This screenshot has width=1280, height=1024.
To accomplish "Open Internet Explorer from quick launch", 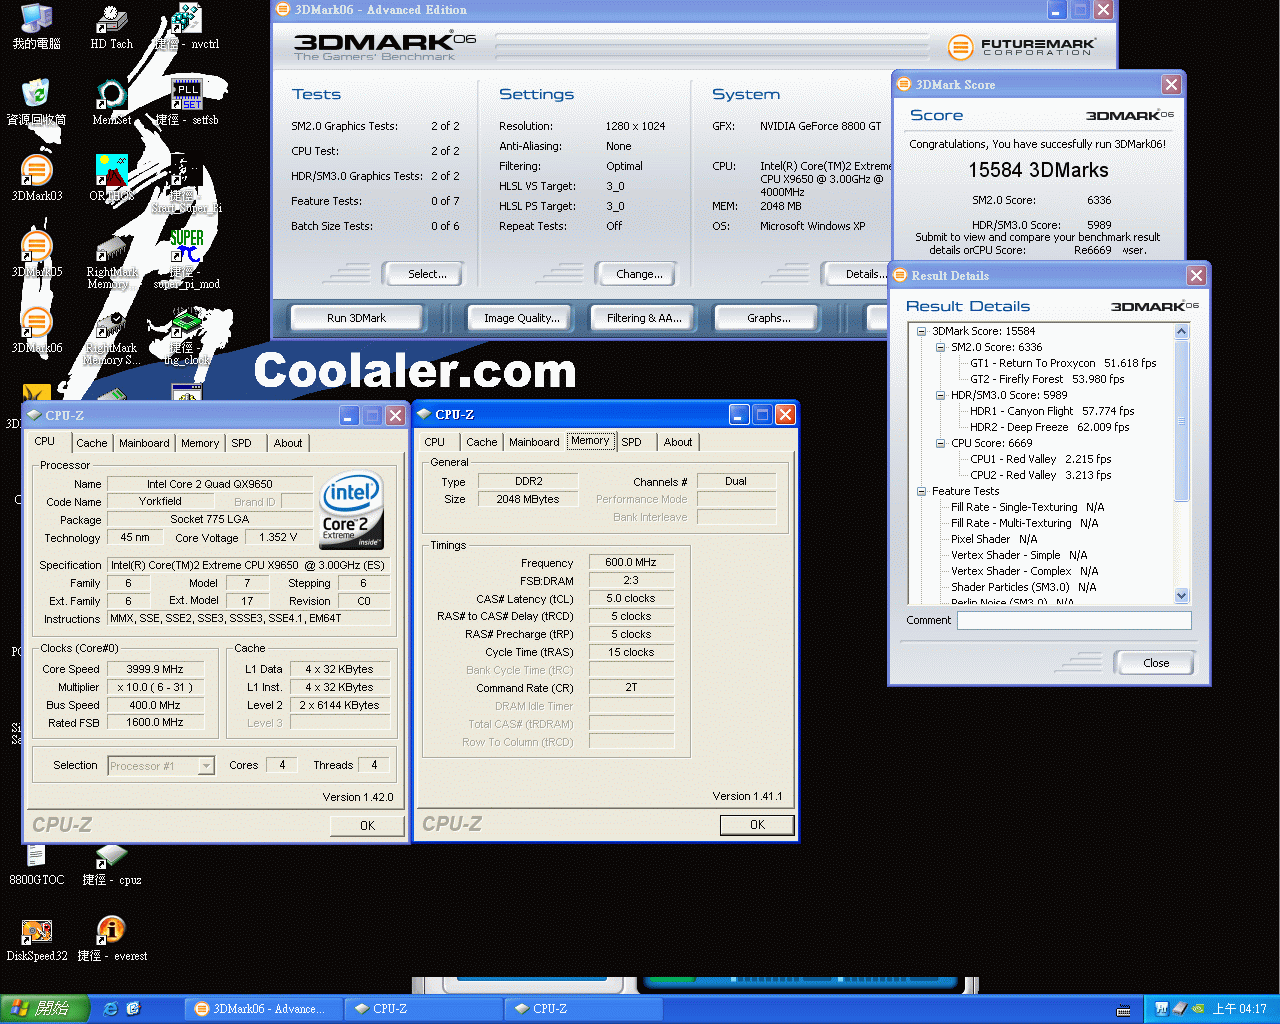I will click(x=111, y=1009).
